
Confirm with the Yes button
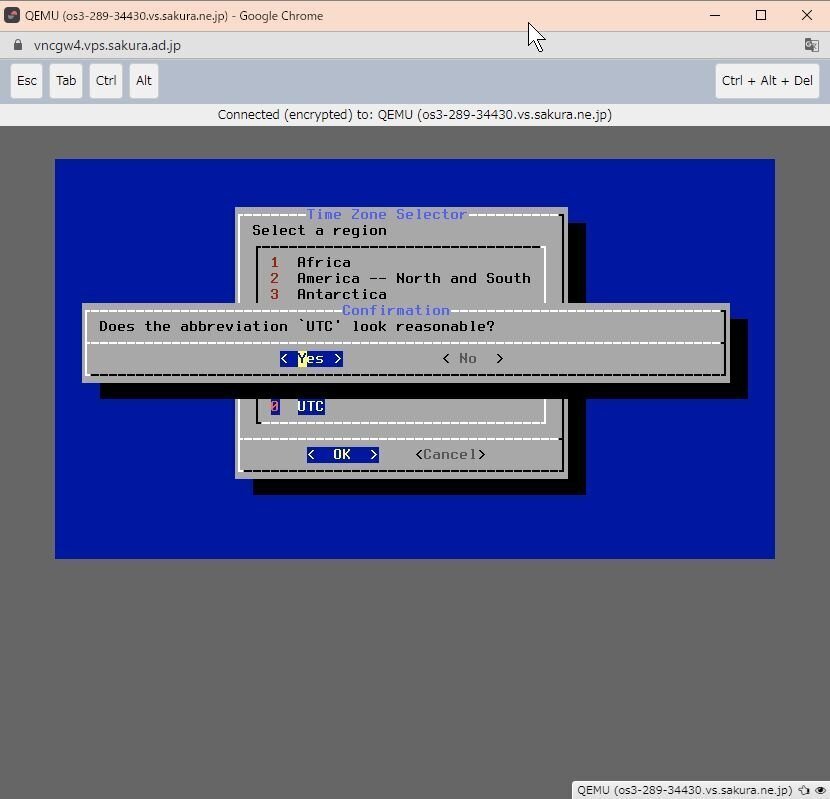[x=311, y=359]
